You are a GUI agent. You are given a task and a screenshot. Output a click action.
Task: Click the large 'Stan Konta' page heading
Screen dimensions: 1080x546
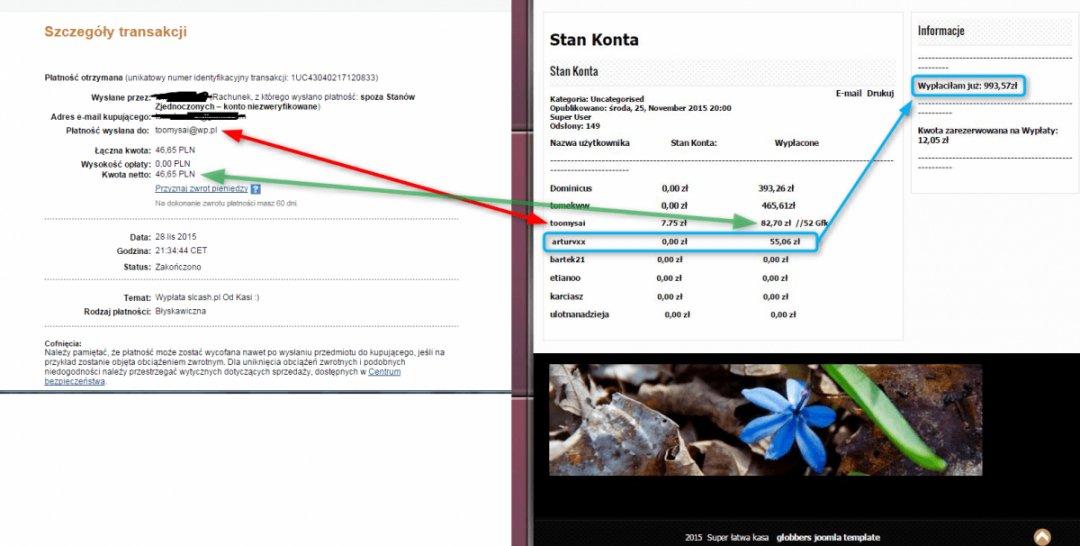pyautogui.click(x=594, y=40)
